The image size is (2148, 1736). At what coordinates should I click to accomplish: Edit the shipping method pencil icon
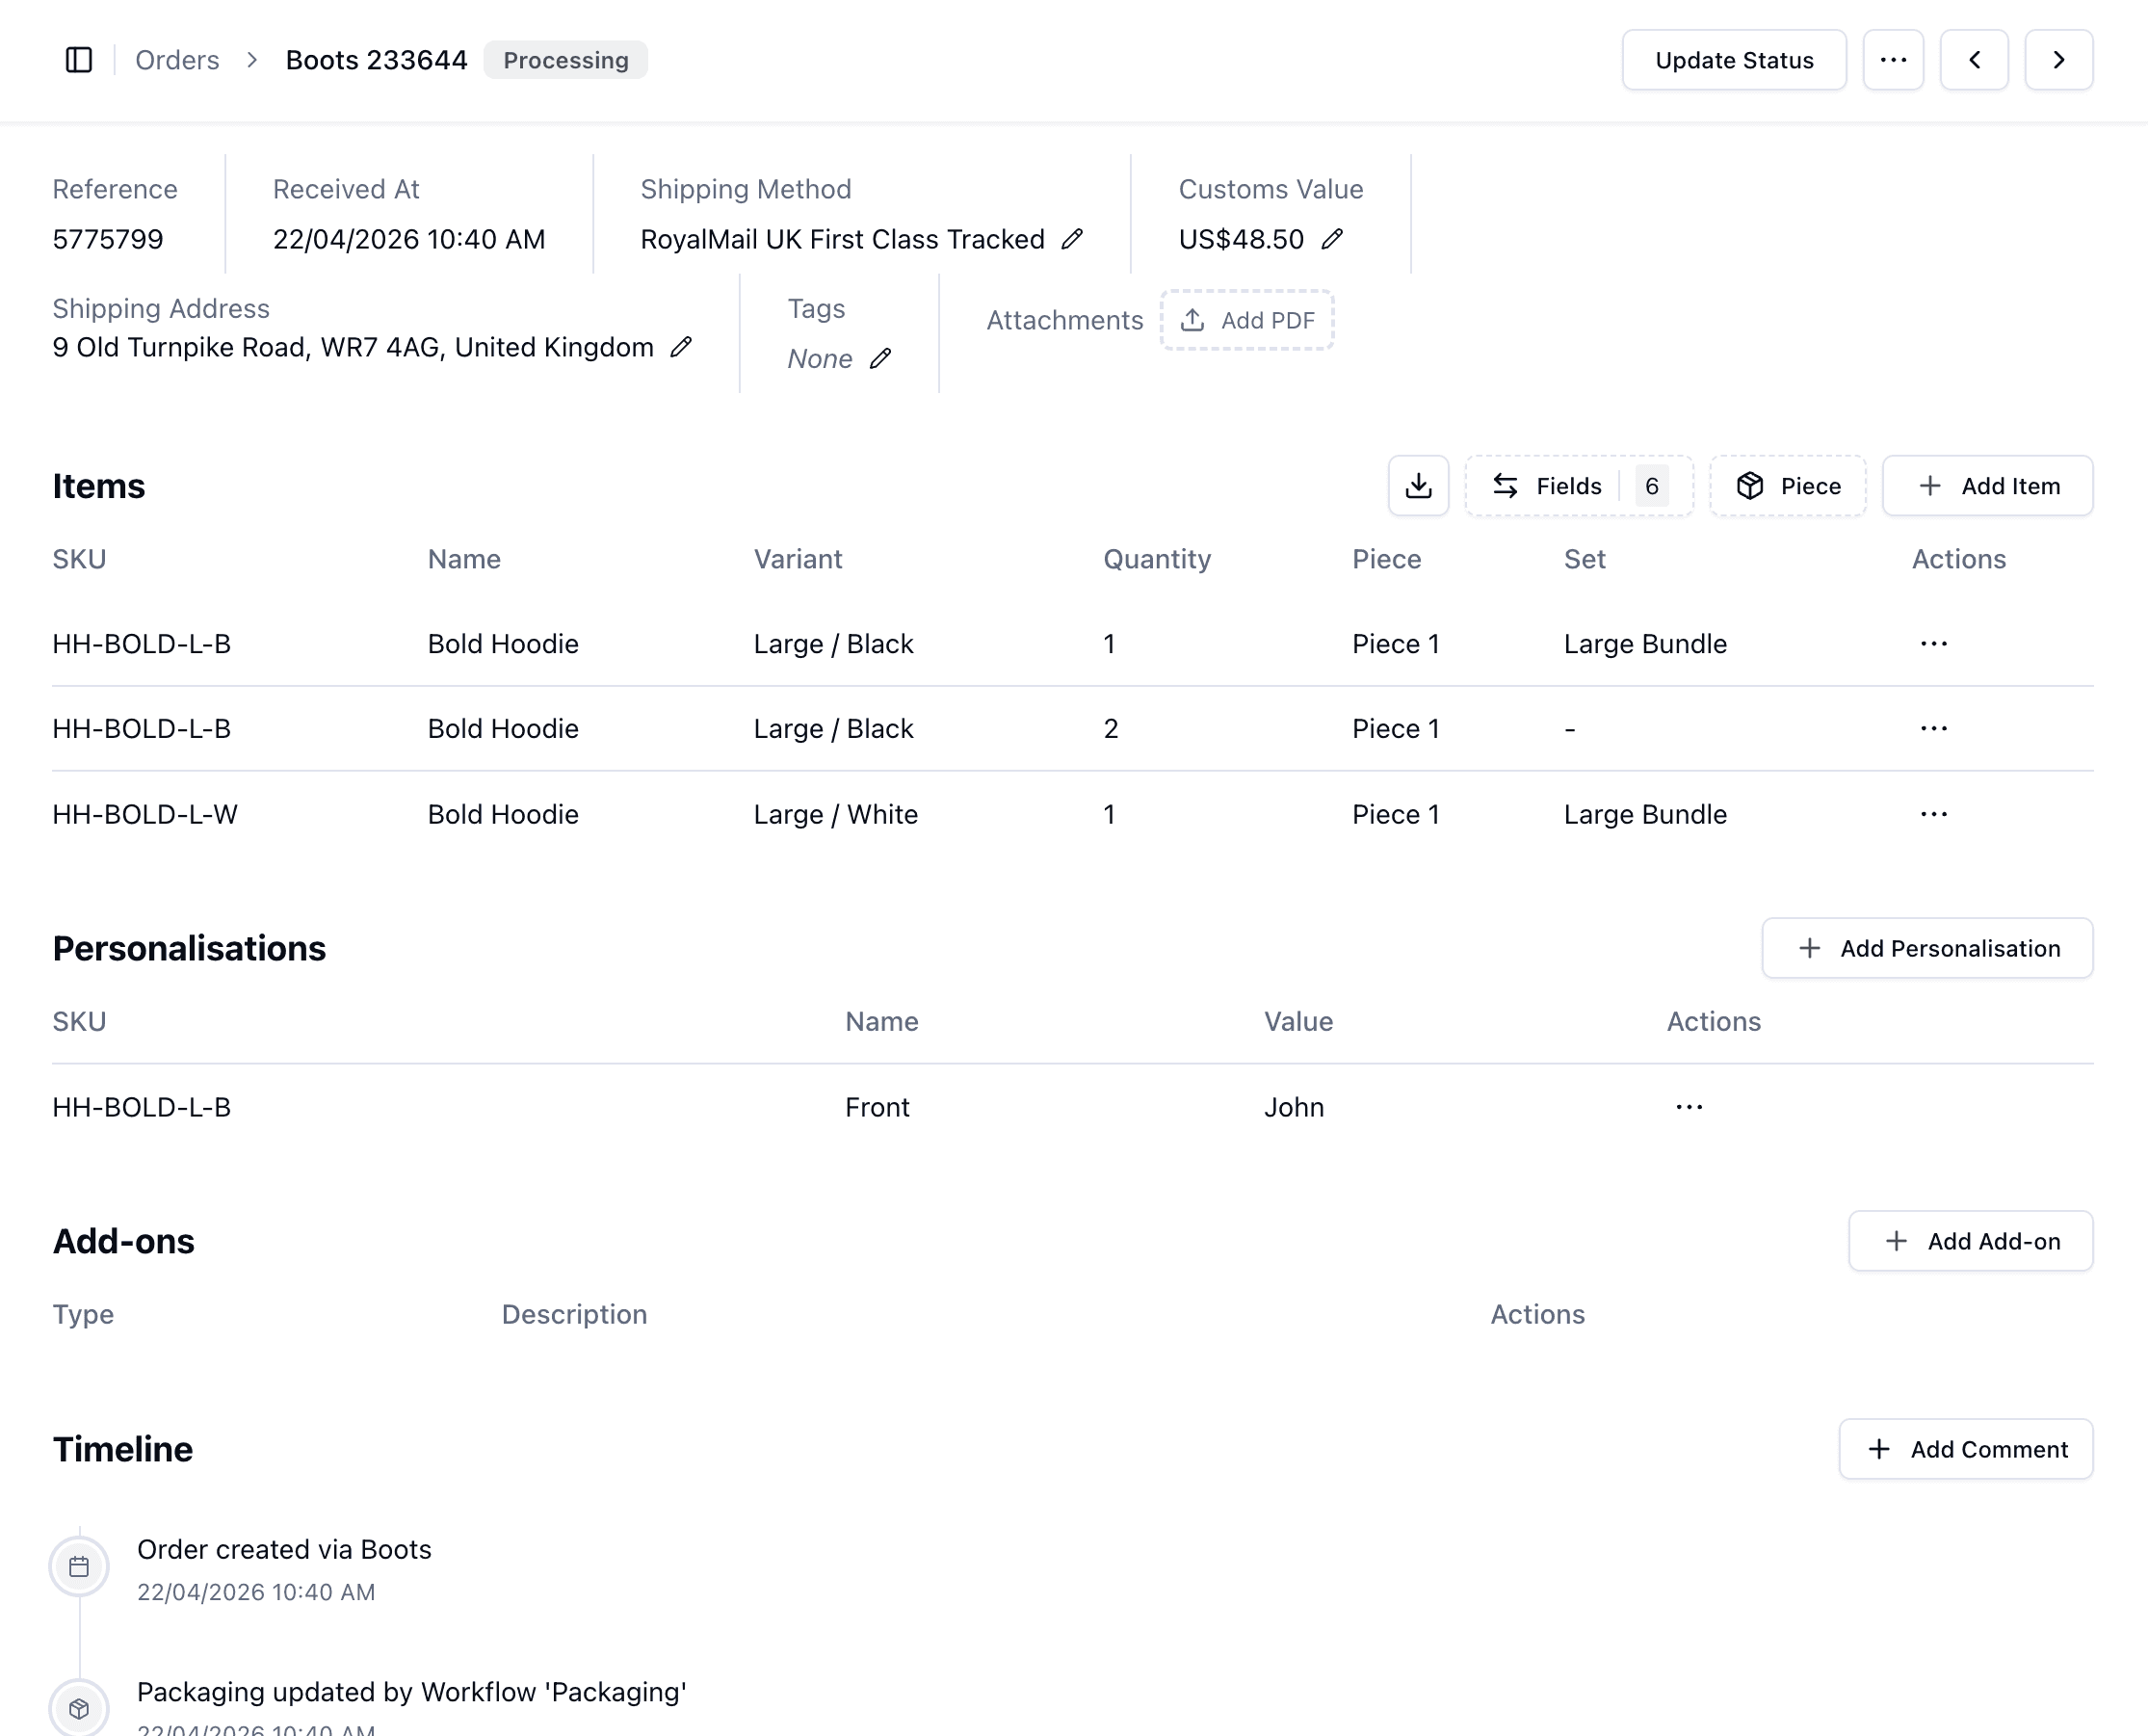(1072, 239)
